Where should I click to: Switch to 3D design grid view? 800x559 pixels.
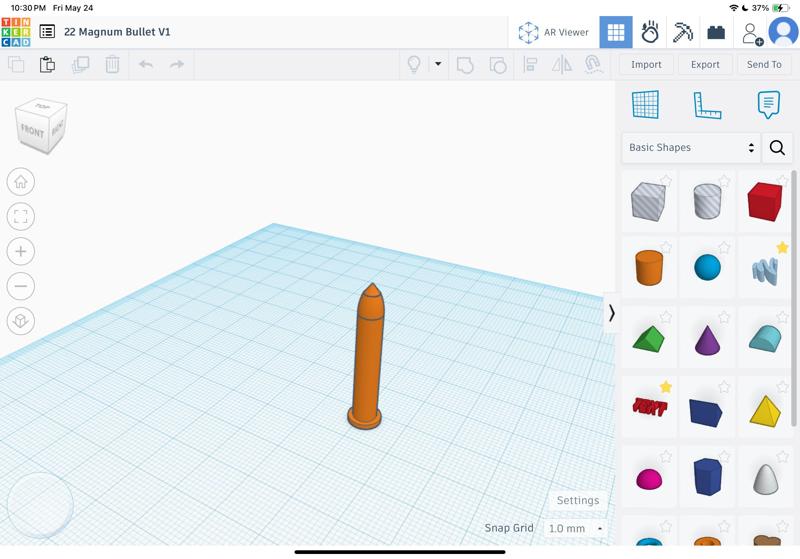pos(616,32)
